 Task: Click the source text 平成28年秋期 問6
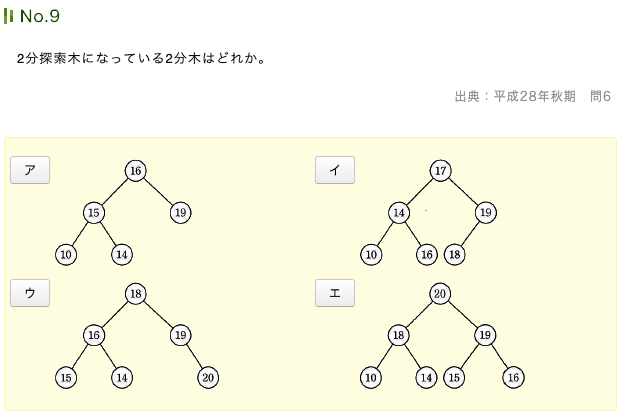(532, 96)
